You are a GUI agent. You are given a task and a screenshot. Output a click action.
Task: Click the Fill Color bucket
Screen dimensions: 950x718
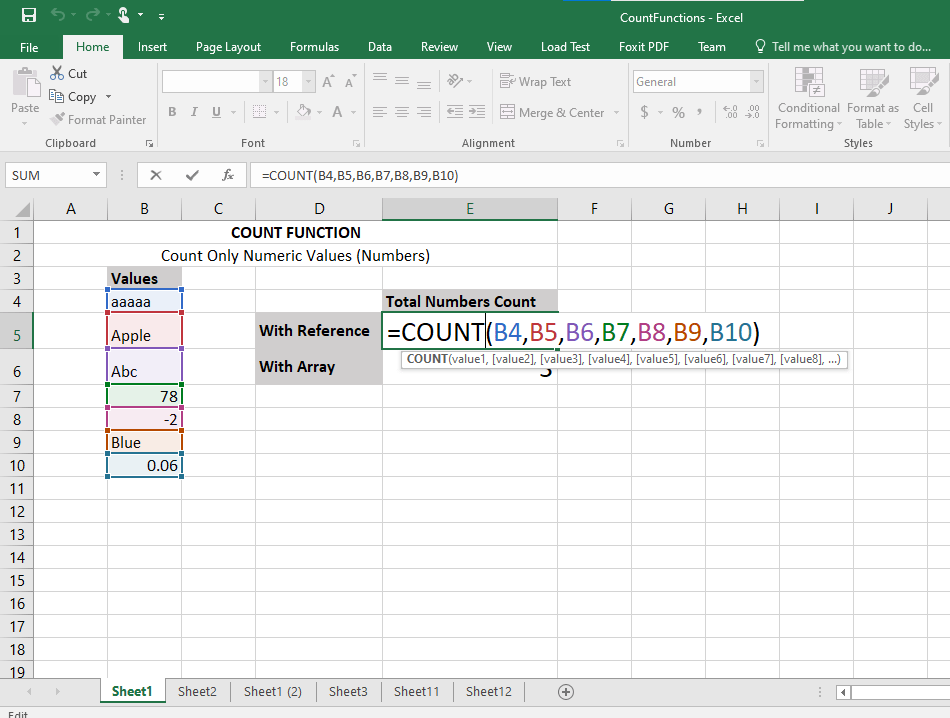point(304,112)
